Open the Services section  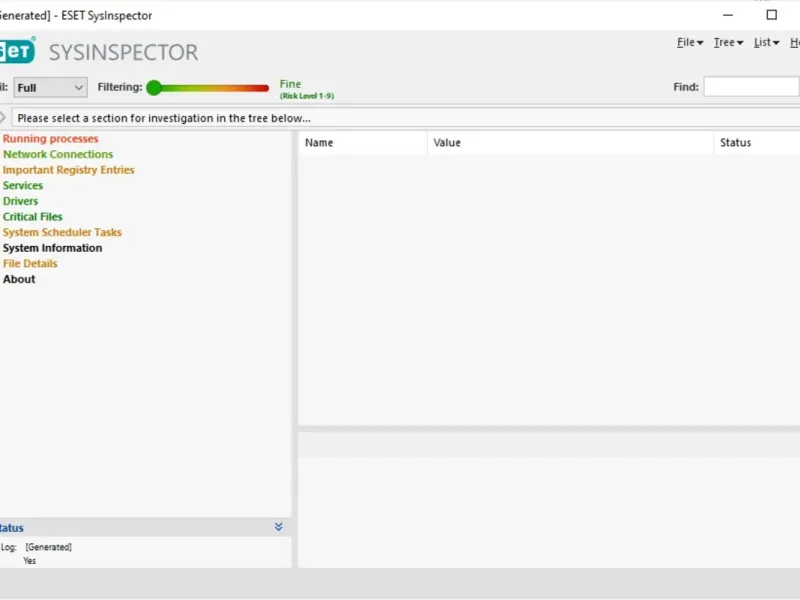(23, 186)
